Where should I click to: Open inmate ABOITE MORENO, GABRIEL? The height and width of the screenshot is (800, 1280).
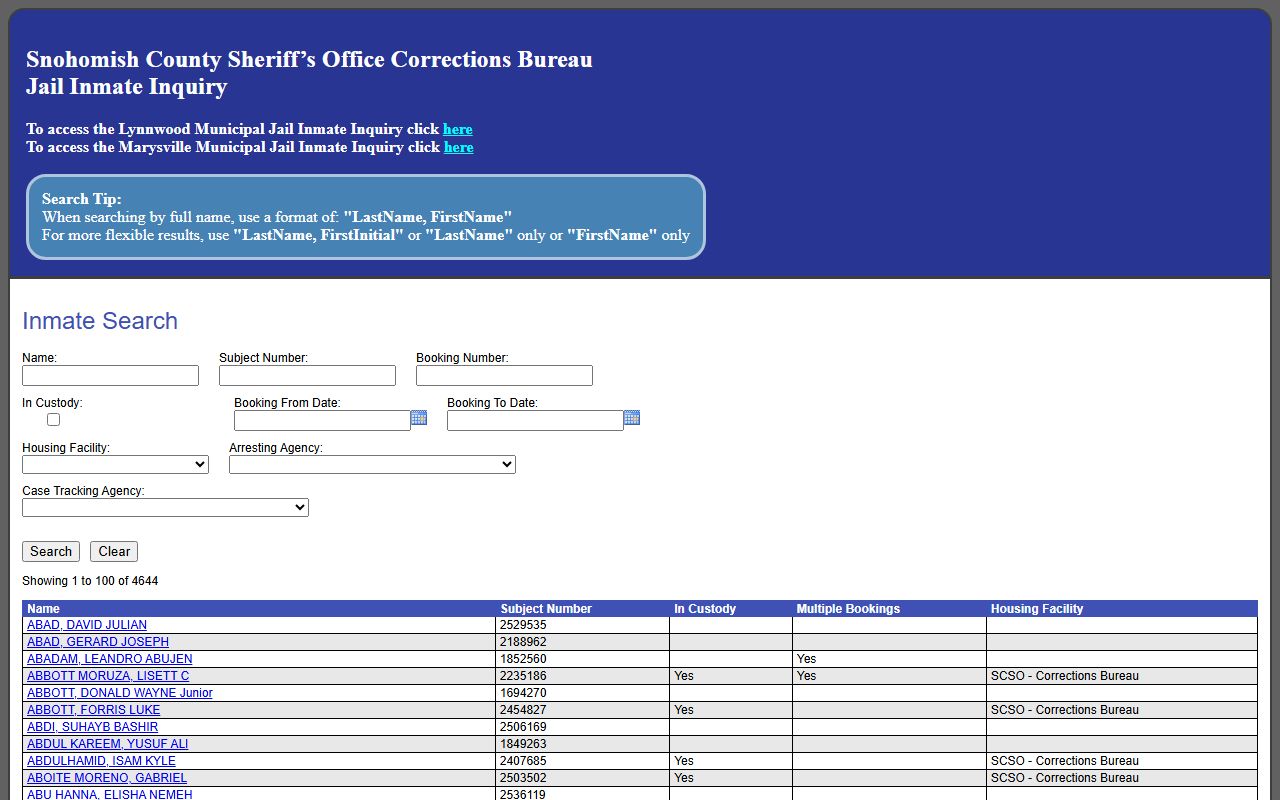(107, 778)
